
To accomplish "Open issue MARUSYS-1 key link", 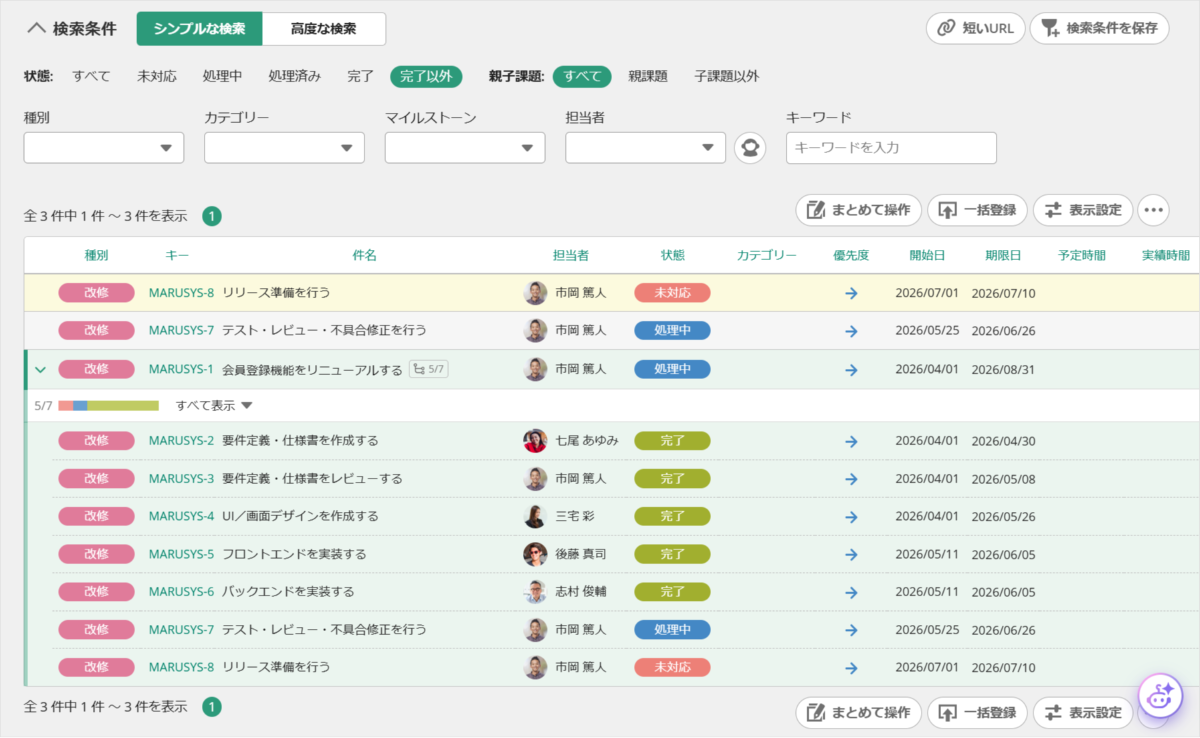I will click(181, 369).
